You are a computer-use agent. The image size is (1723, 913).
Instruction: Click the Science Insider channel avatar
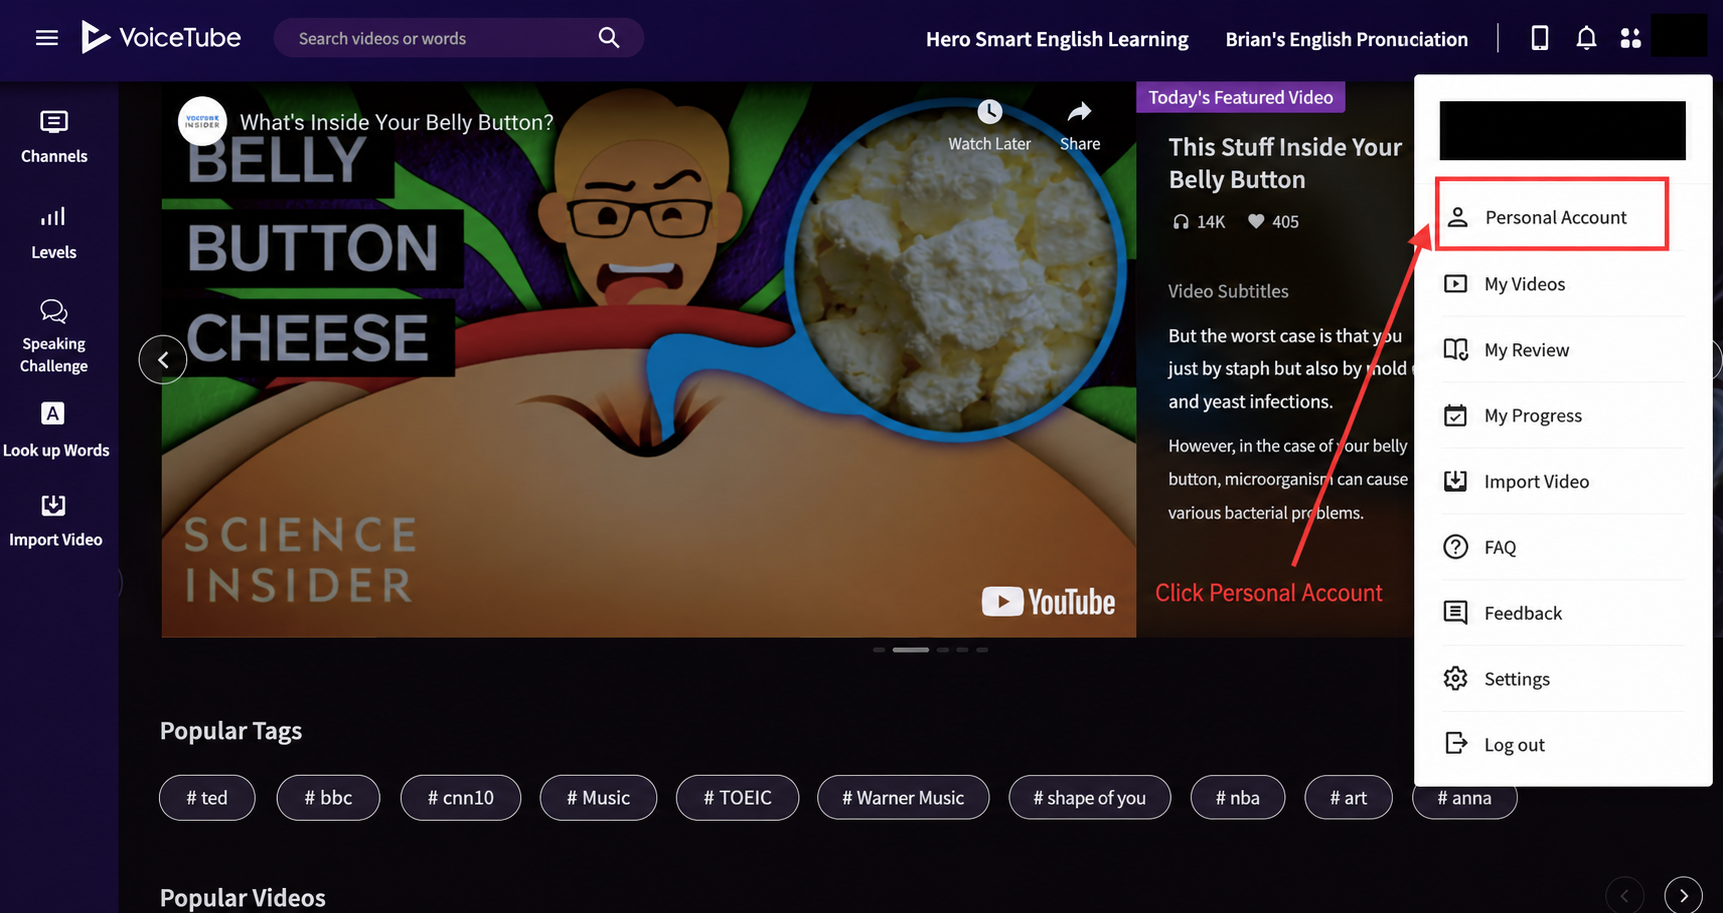(202, 121)
